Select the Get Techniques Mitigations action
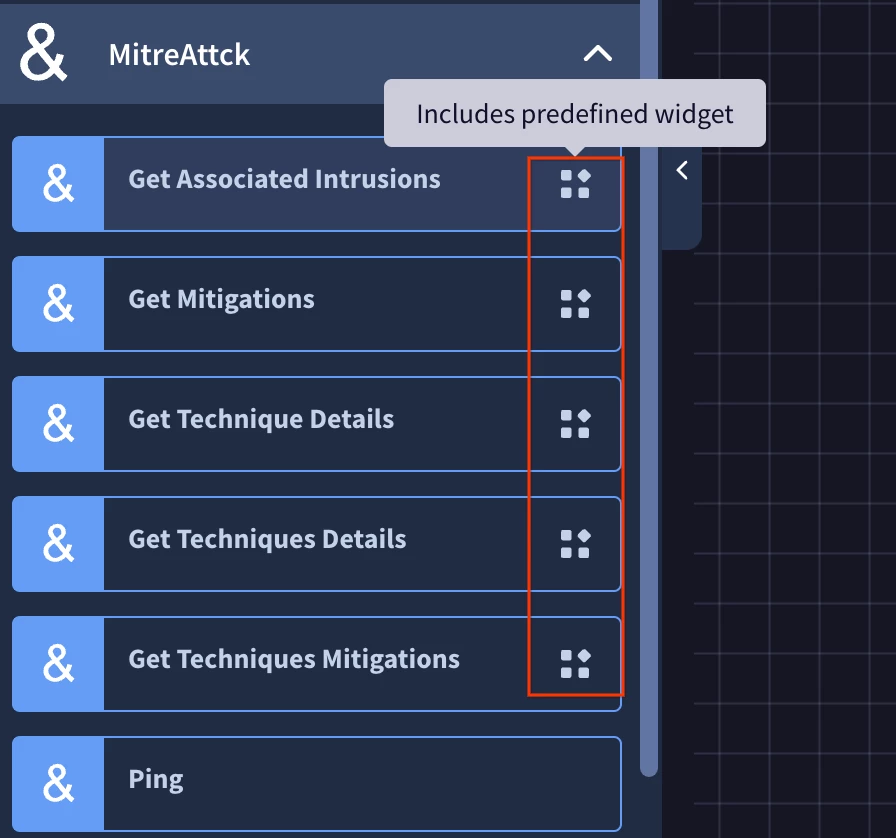The image size is (896, 838). [317, 664]
